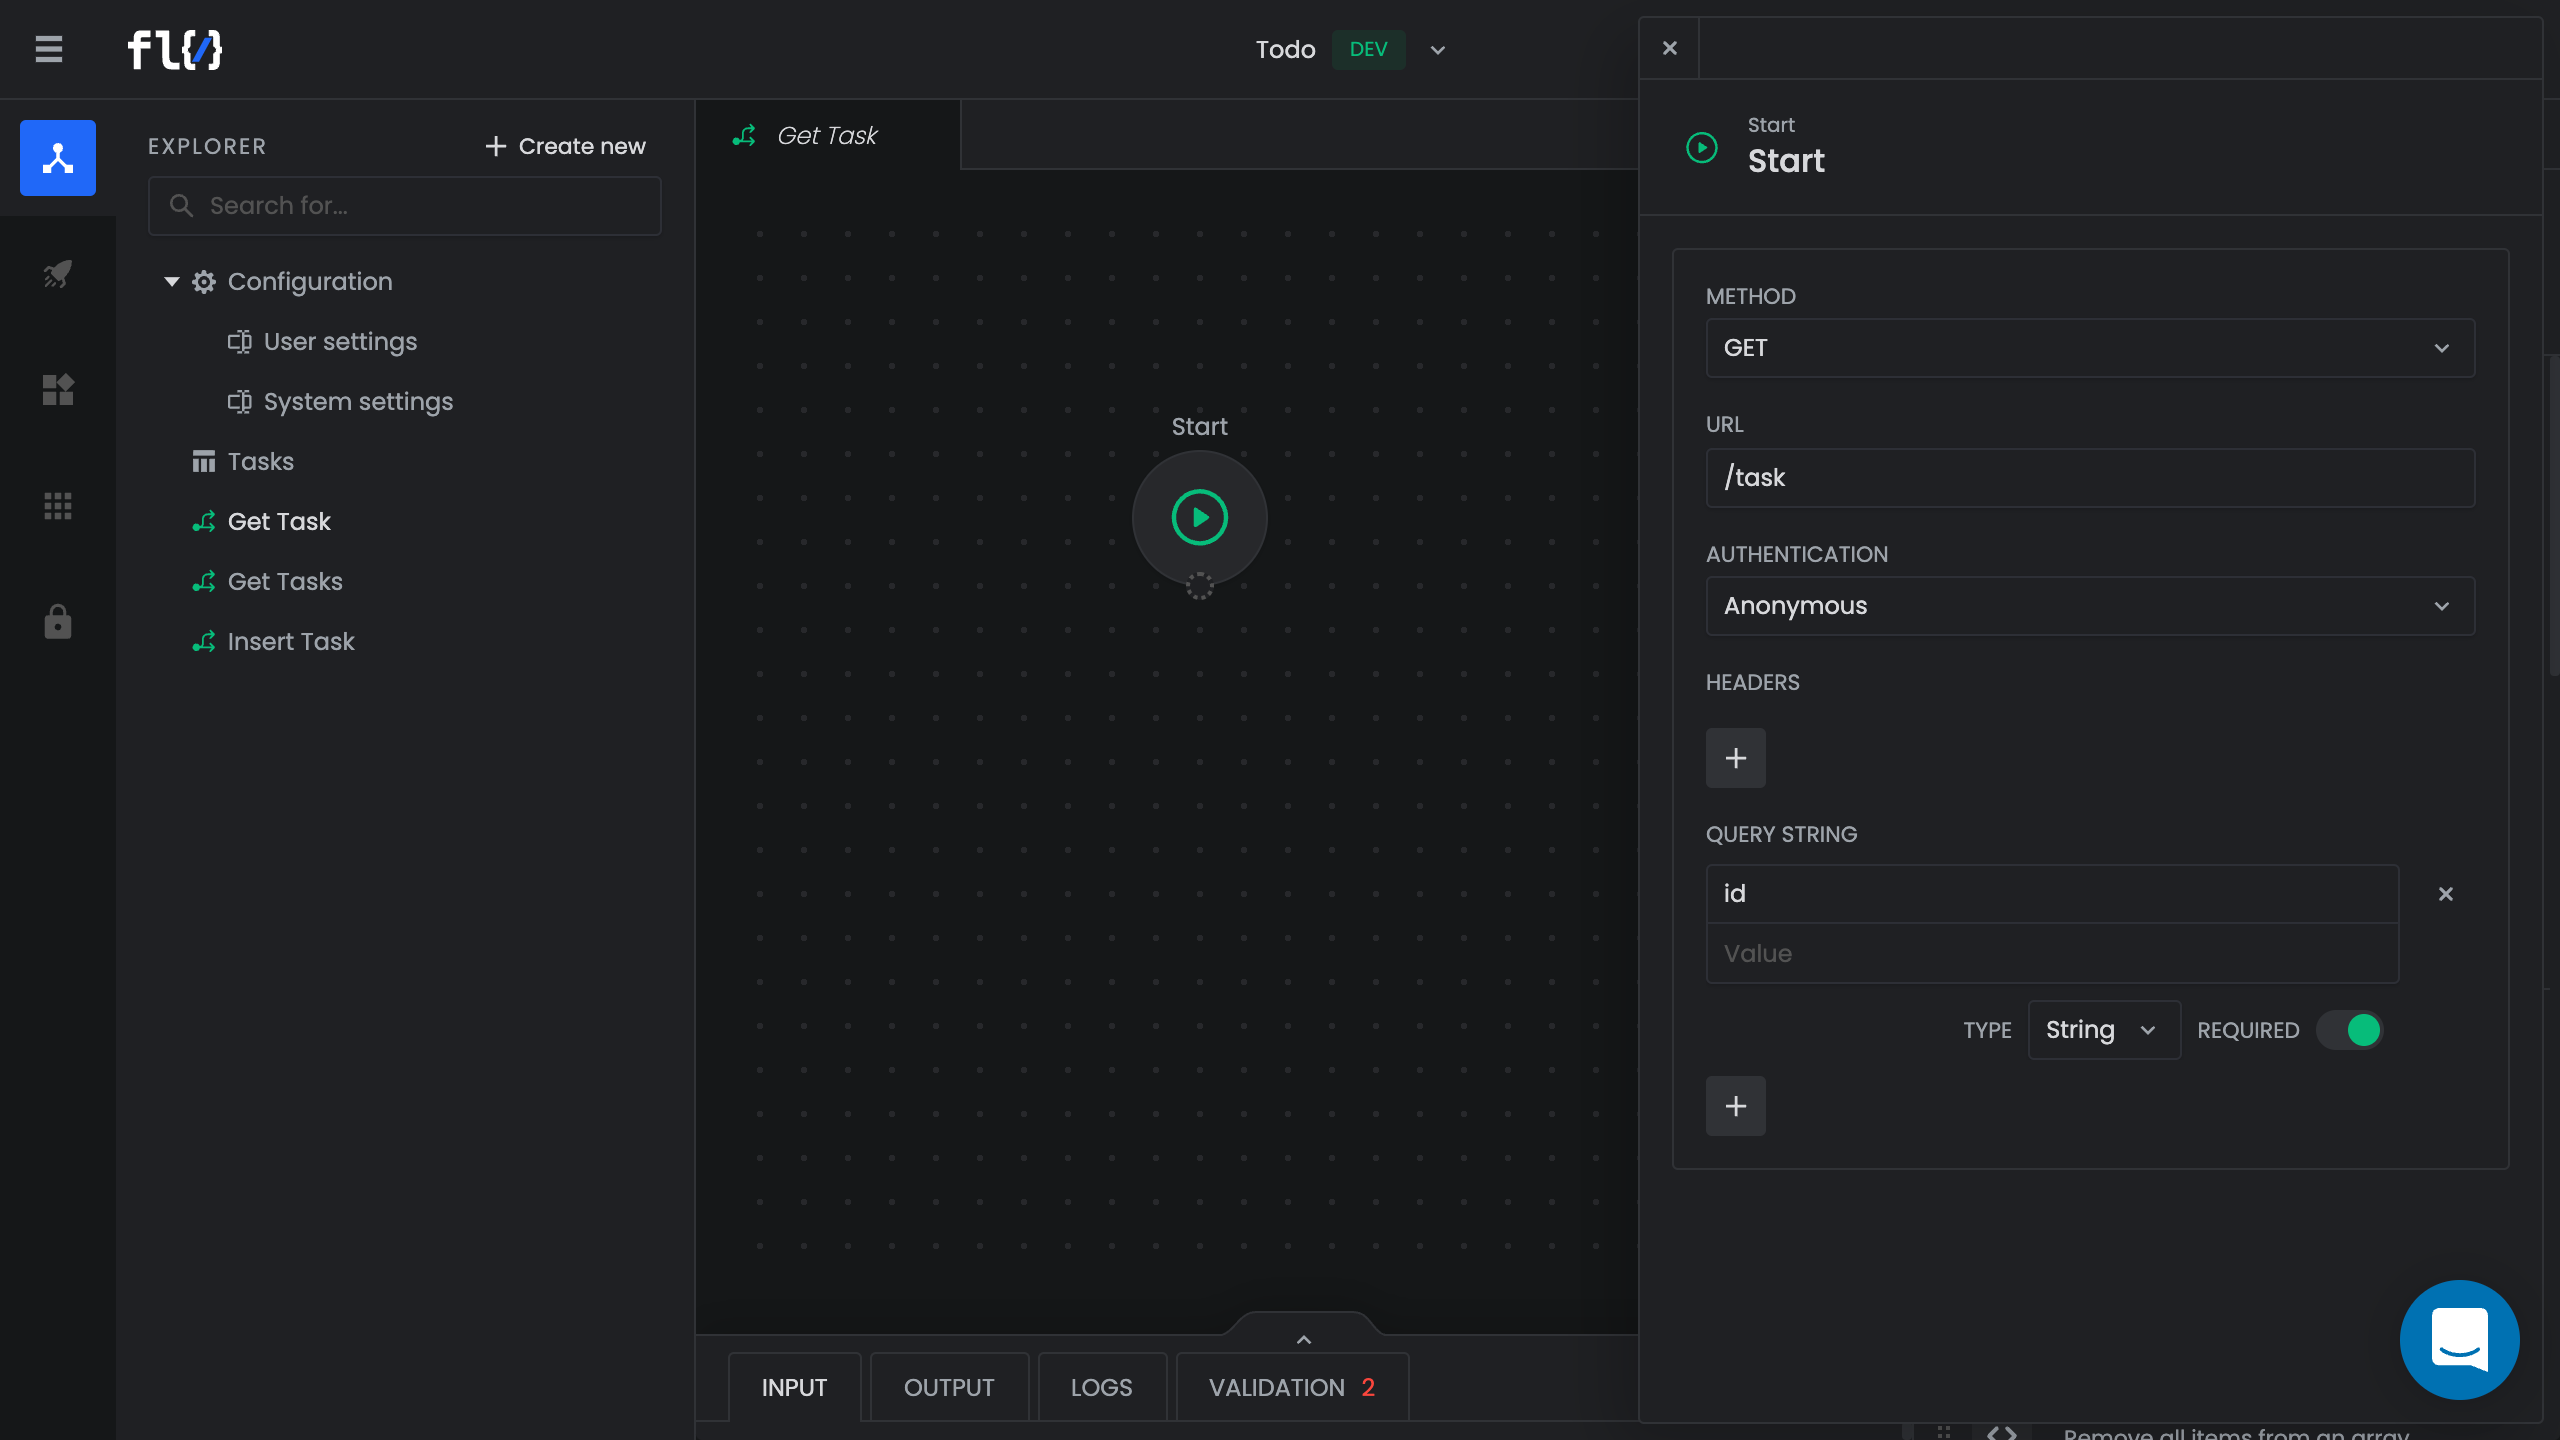Click the URL field containing /task
Image resolution: width=2560 pixels, height=1440 pixels.
point(2090,478)
